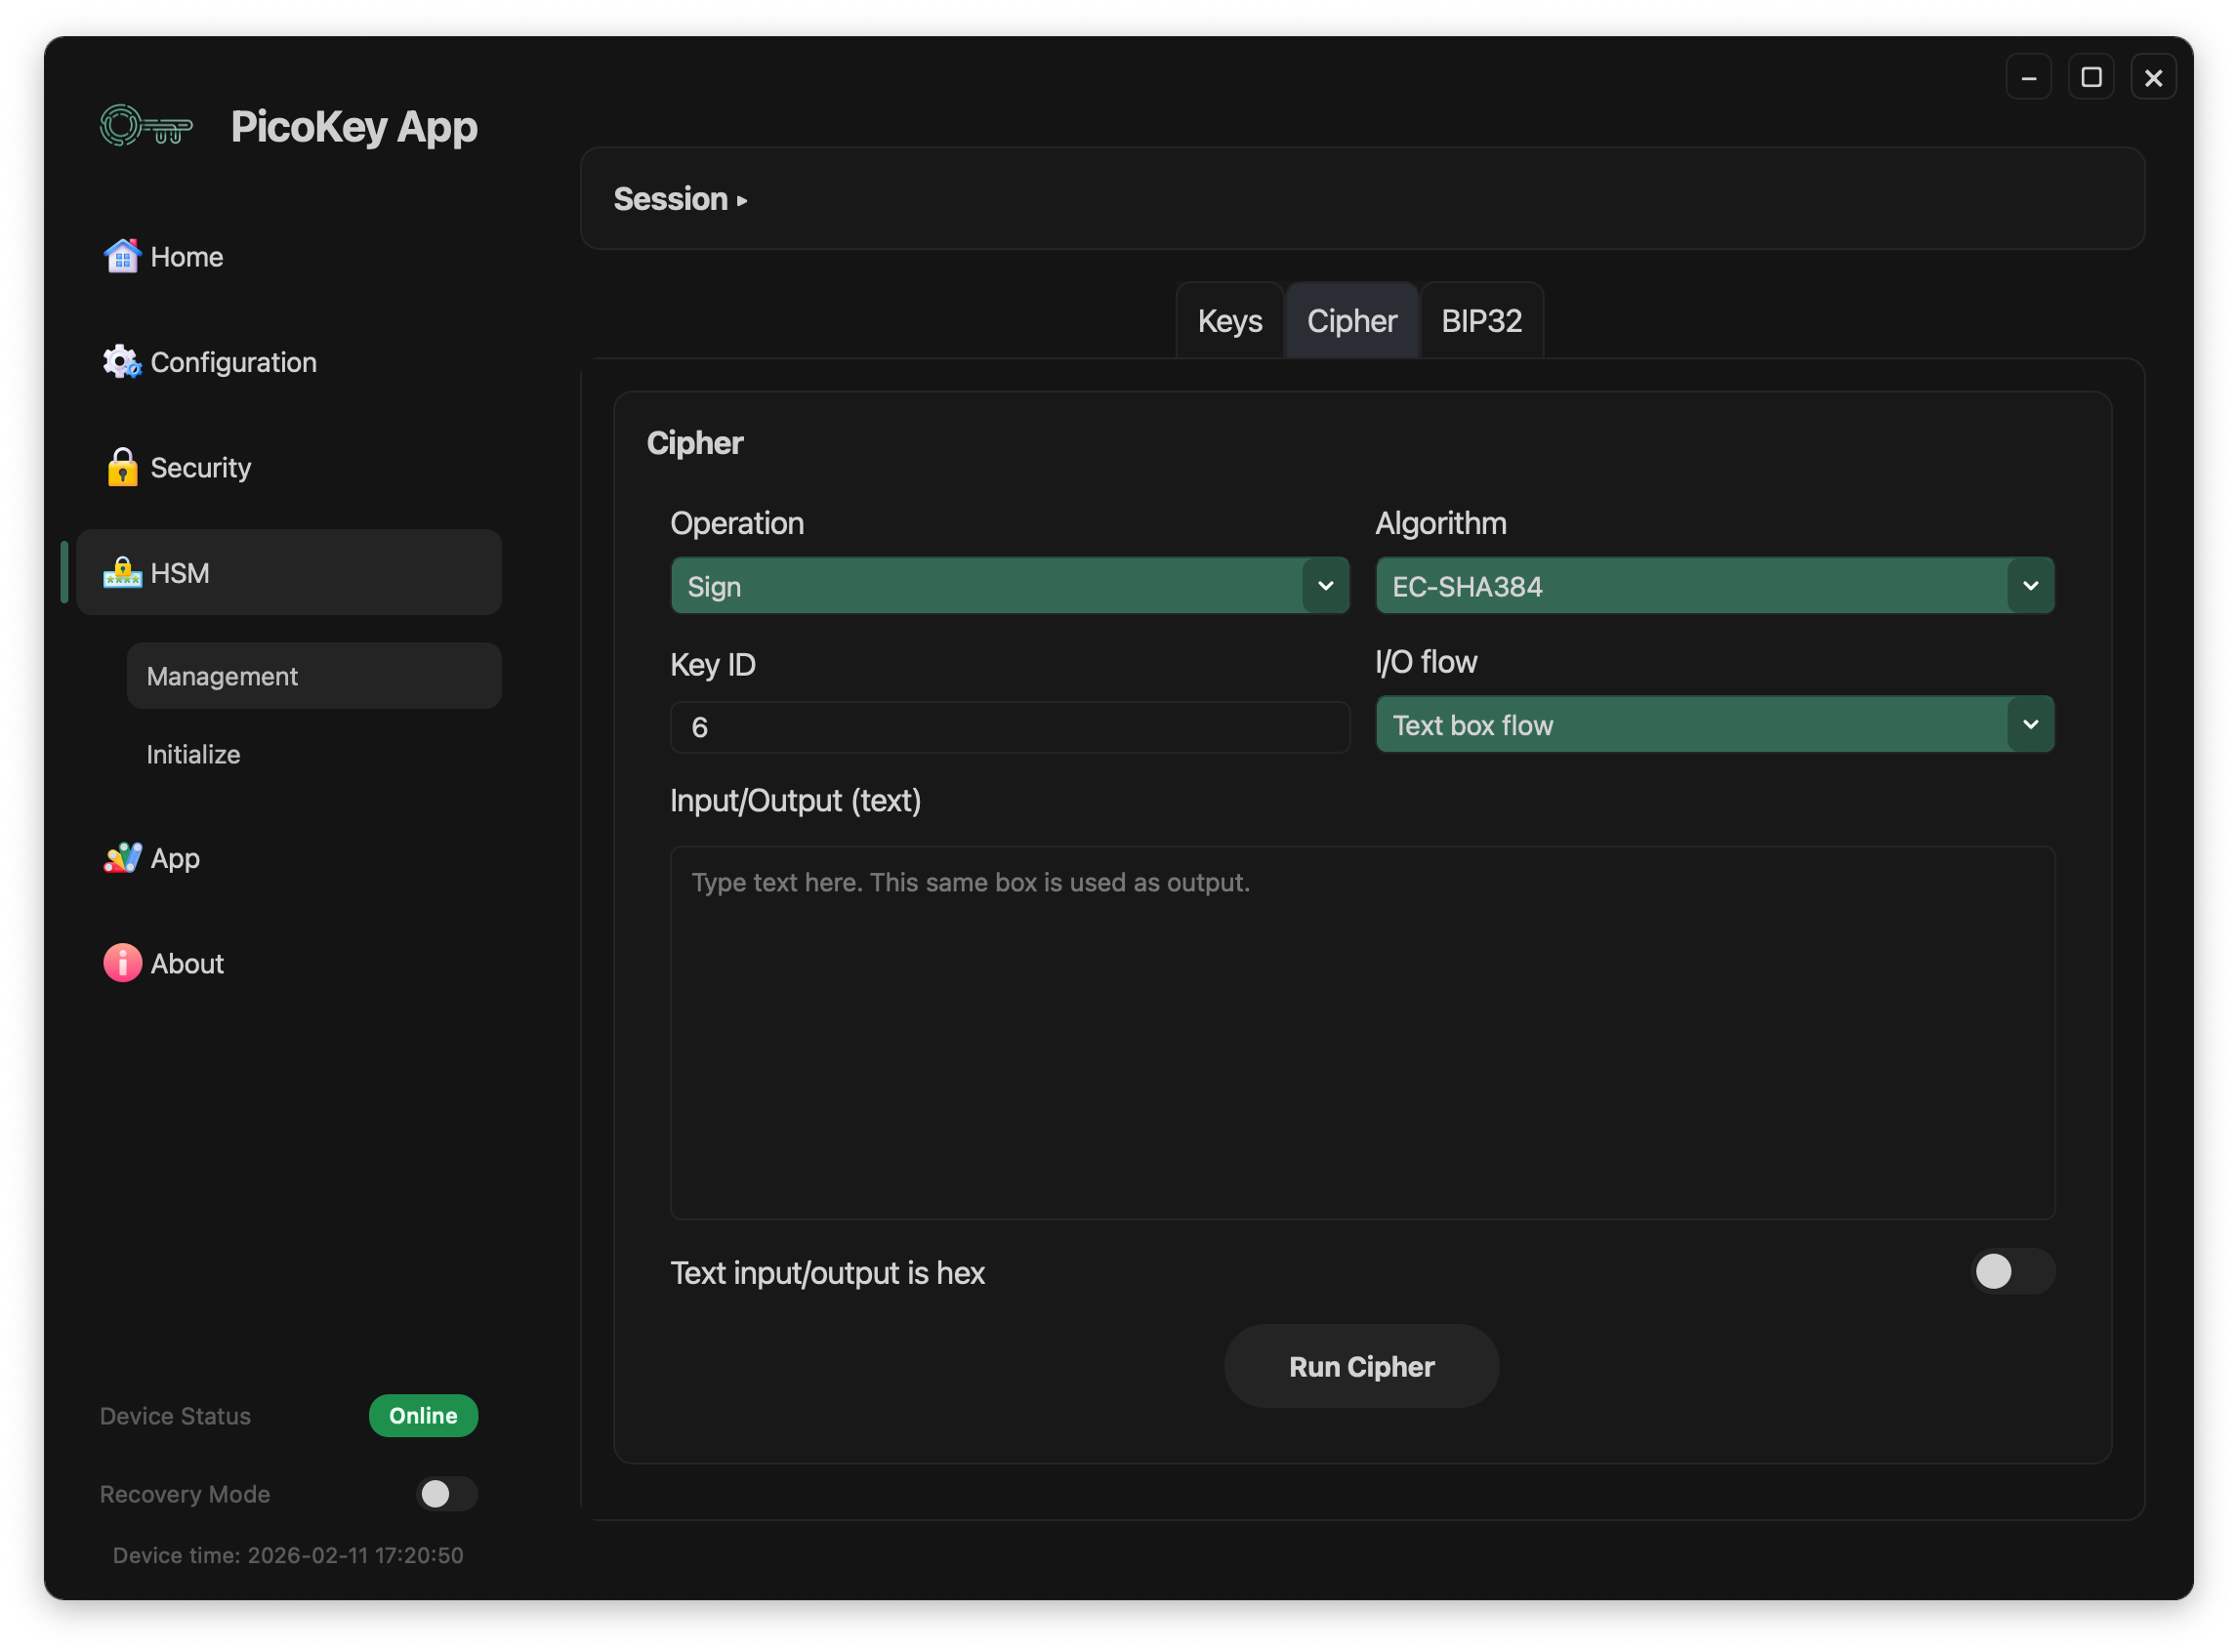Screen dimensions: 2238x1652
Task: Click the Home house icon
Action: [122, 257]
